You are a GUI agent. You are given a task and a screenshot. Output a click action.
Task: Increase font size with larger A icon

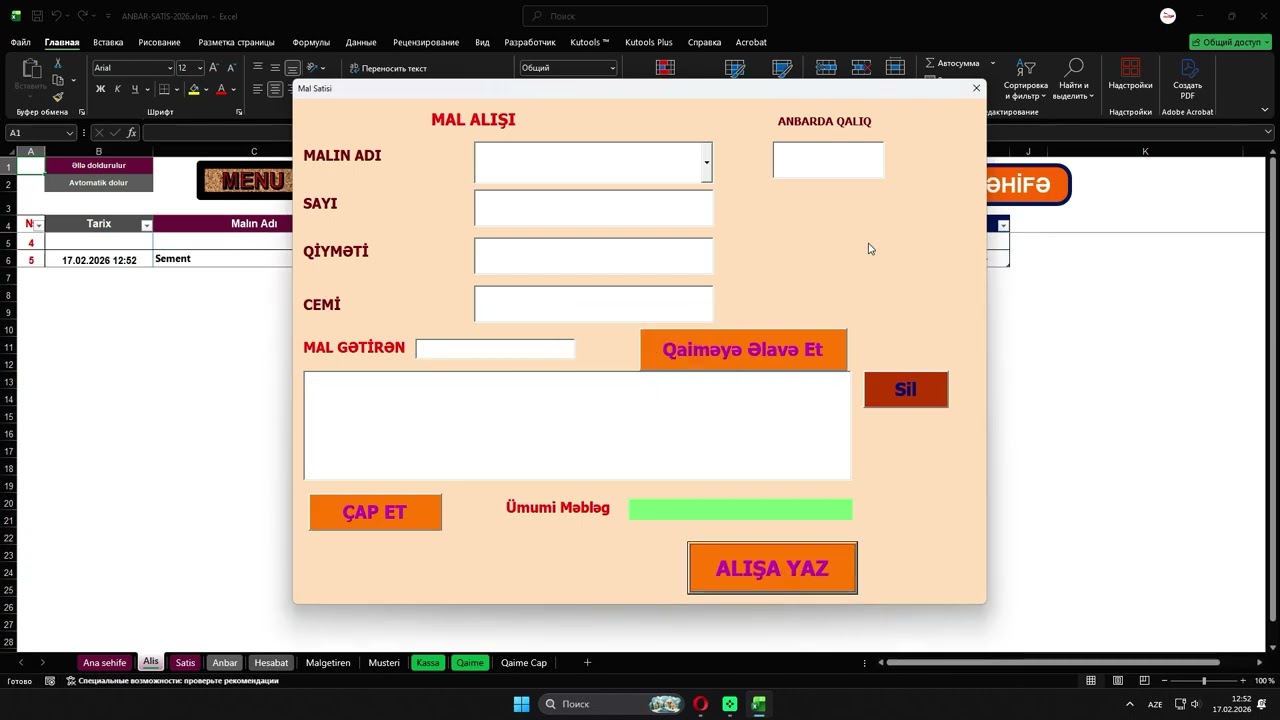tap(213, 68)
